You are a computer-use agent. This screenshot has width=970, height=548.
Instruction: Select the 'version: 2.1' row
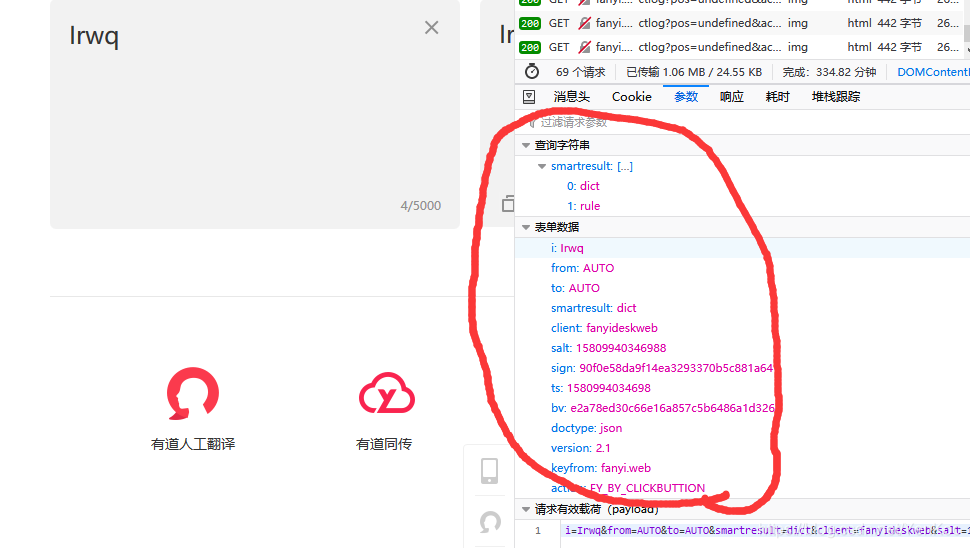(742, 448)
